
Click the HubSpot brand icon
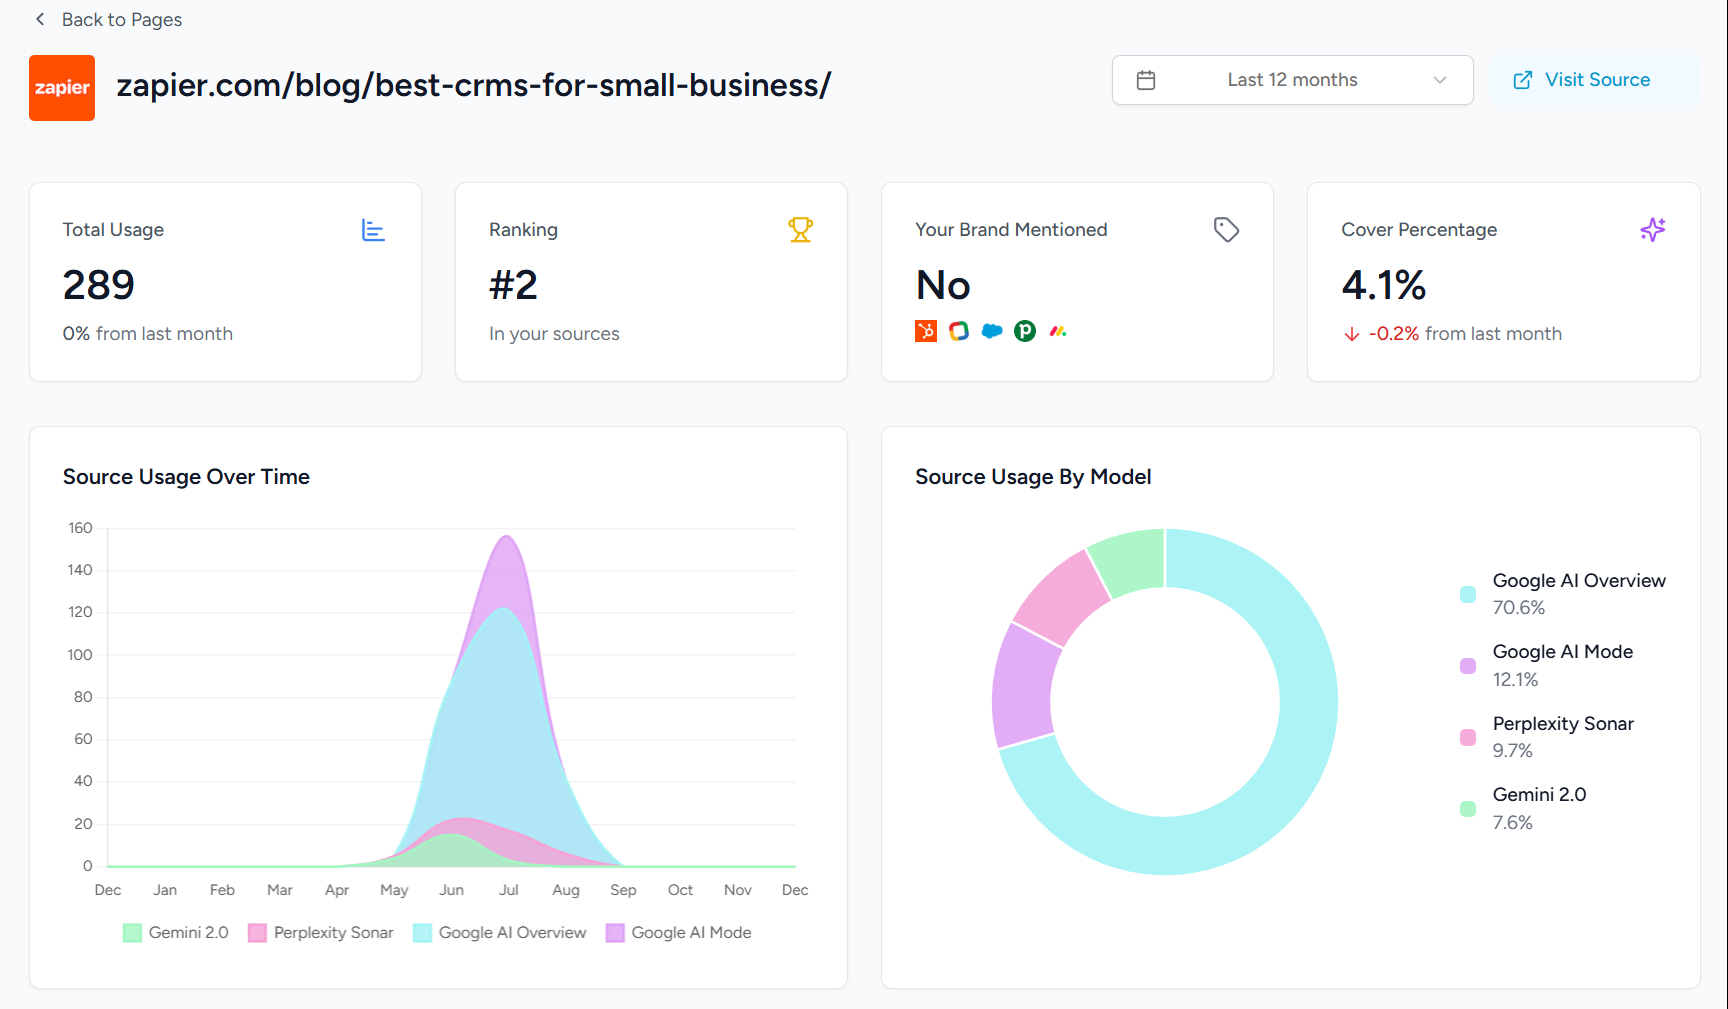926,331
